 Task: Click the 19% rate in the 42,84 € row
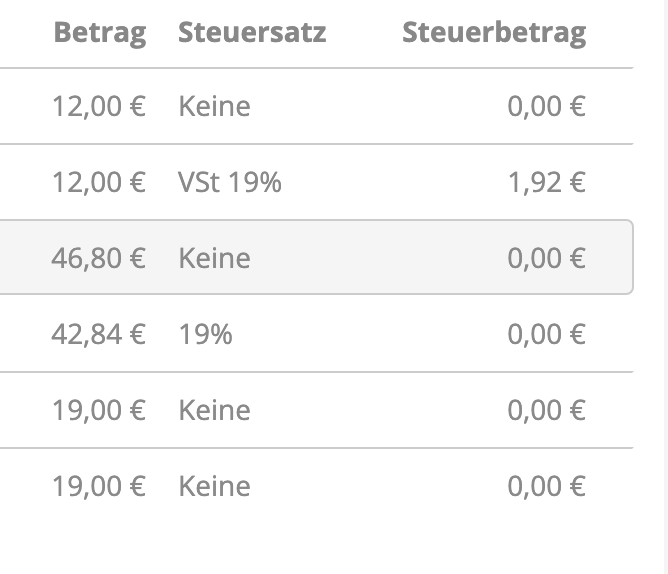pyautogui.click(x=205, y=334)
